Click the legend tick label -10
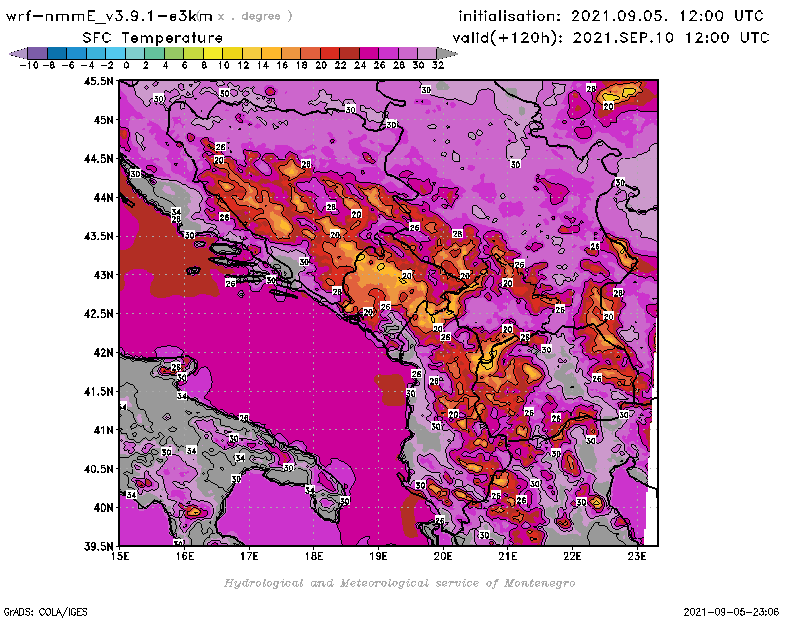Screen dimensions: 800x618 pyautogui.click(x=29, y=65)
